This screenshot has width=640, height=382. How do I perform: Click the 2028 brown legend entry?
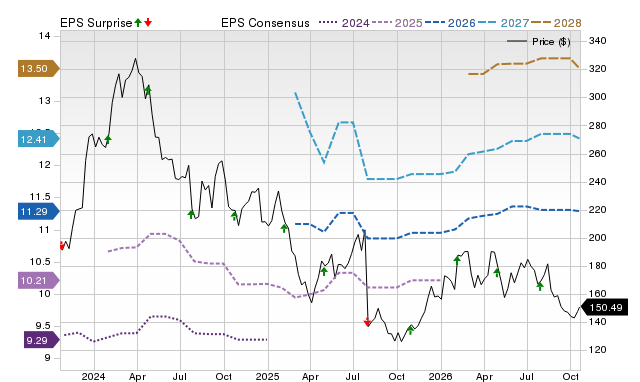[556, 23]
